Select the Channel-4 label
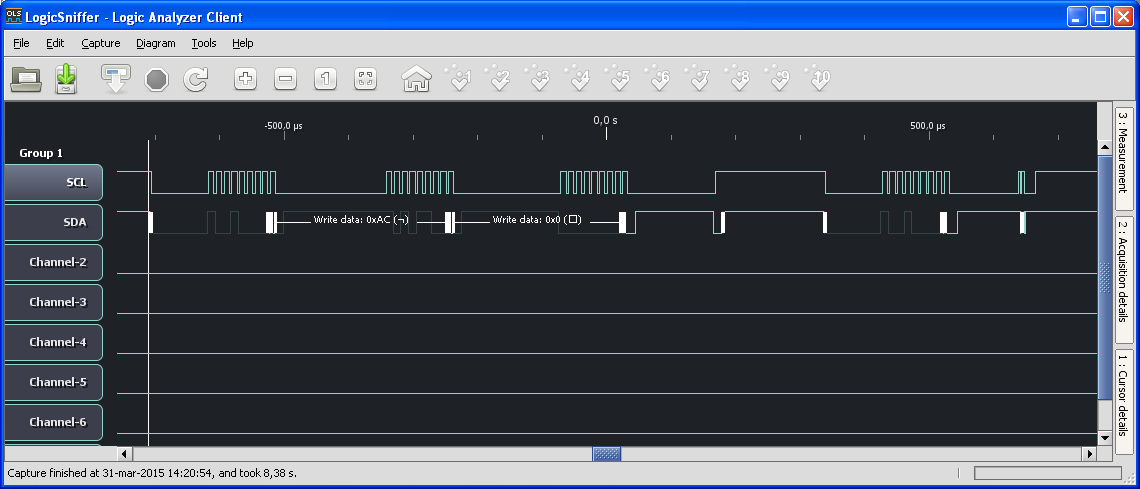Viewport: 1140px width, 489px height. [54, 342]
